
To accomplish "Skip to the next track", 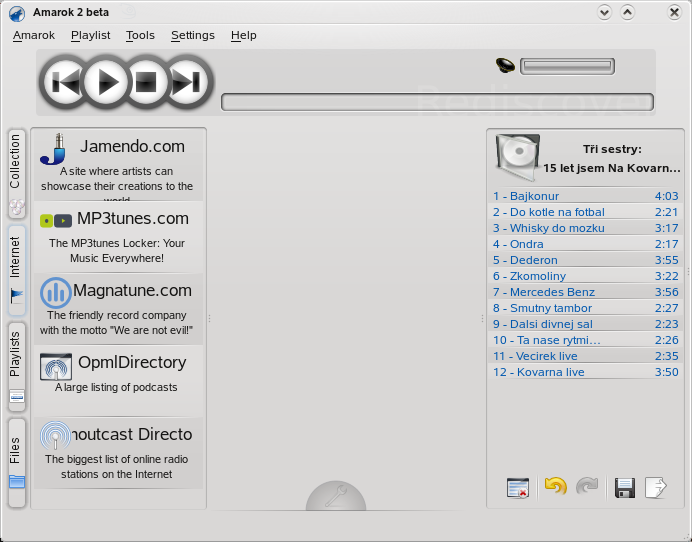I will click(187, 82).
